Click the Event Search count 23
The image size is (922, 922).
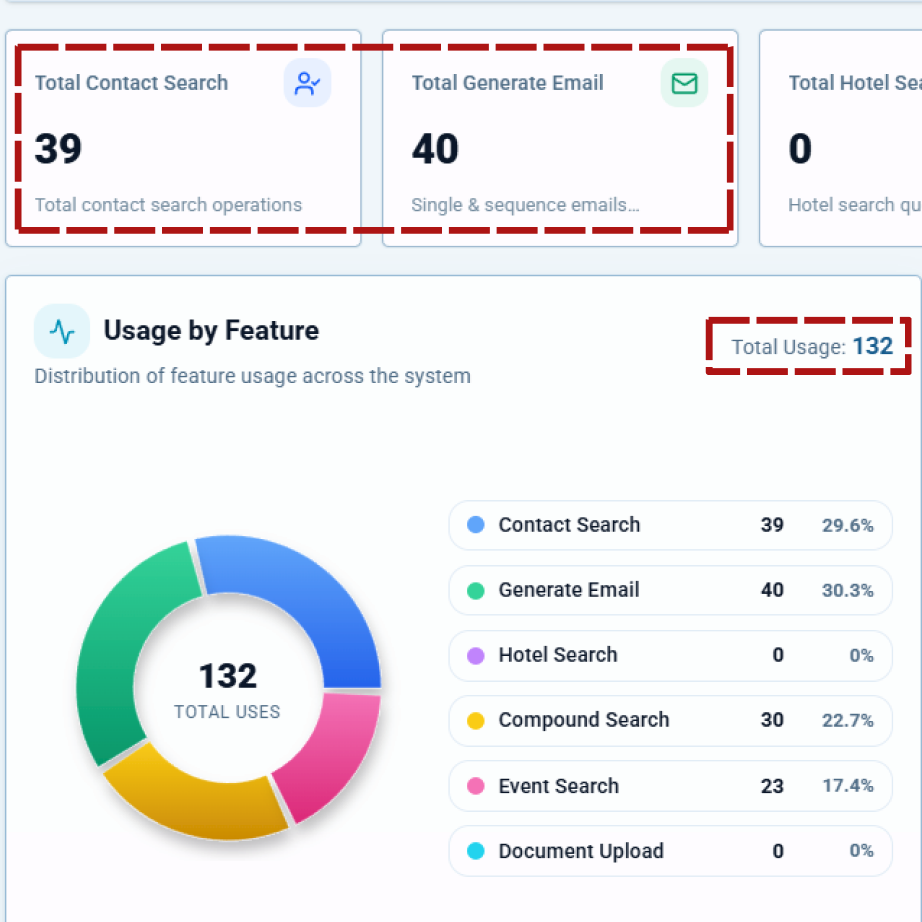772,786
